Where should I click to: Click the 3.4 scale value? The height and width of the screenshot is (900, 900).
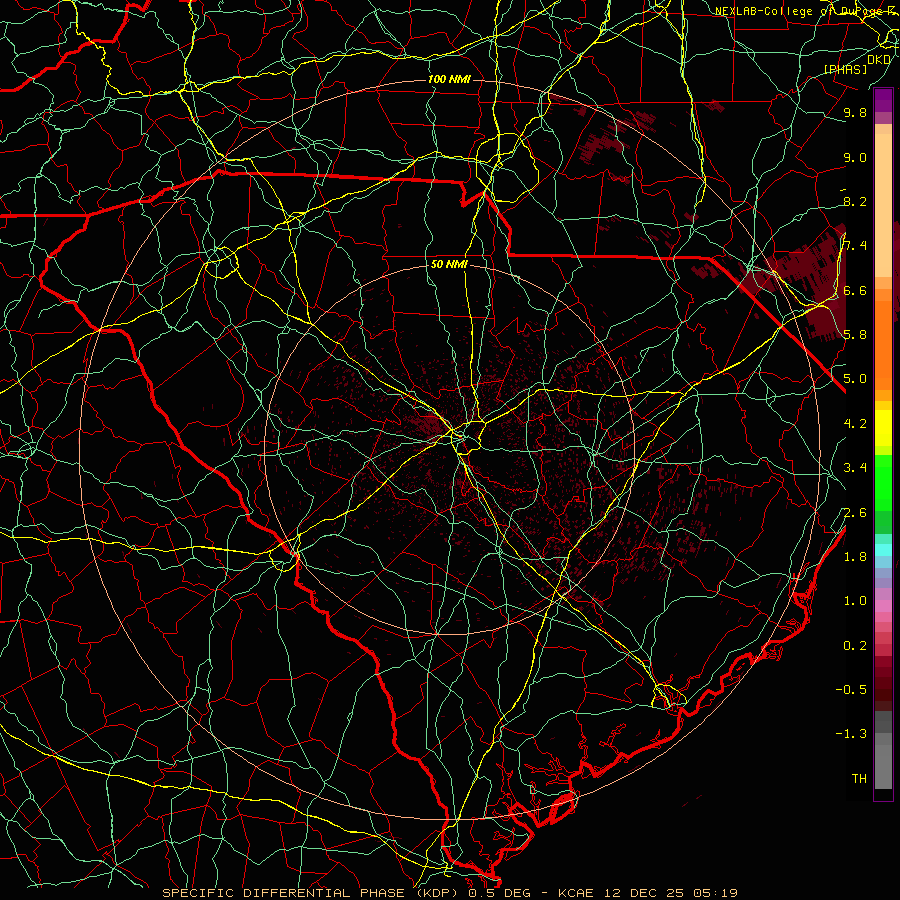click(x=855, y=468)
